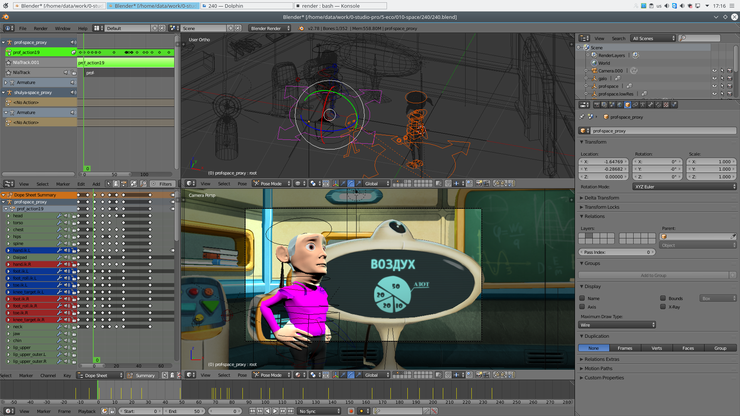Toggle selectability cursor for prof-space in outliner
Viewport: 740px width, 416px height.
pos(722,86)
